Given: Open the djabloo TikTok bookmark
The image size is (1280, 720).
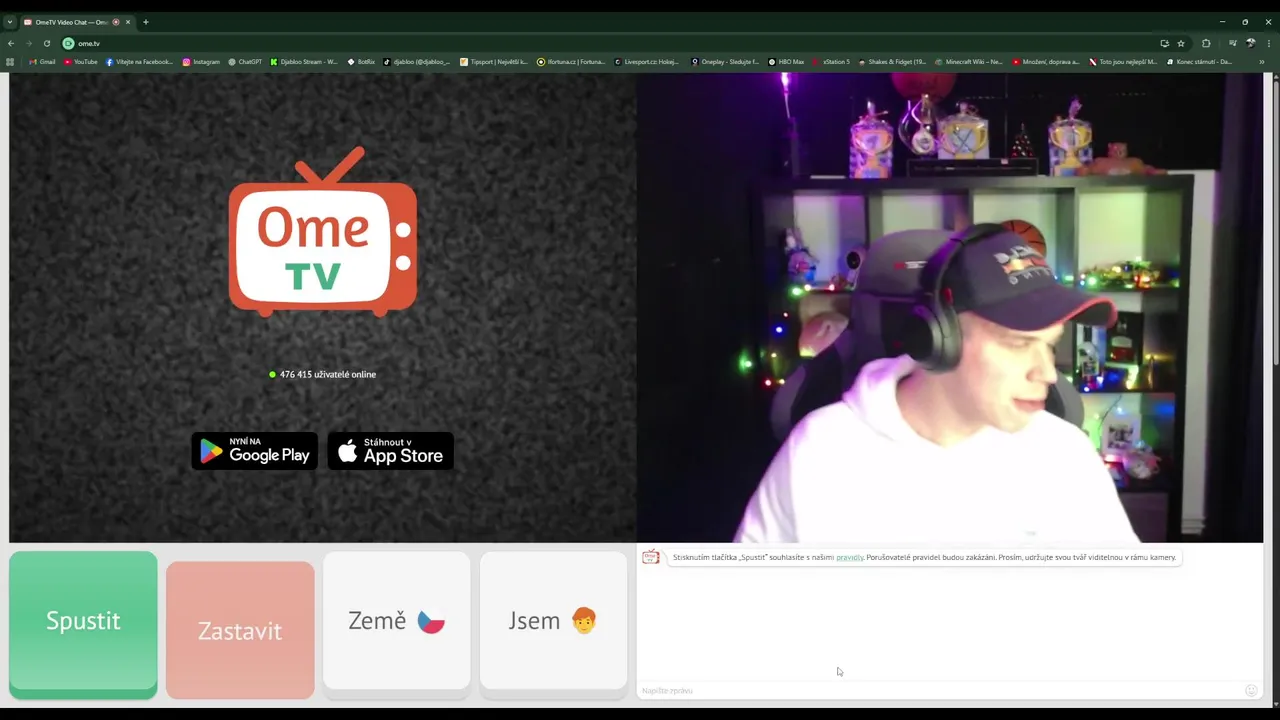Looking at the screenshot, I should [x=417, y=62].
